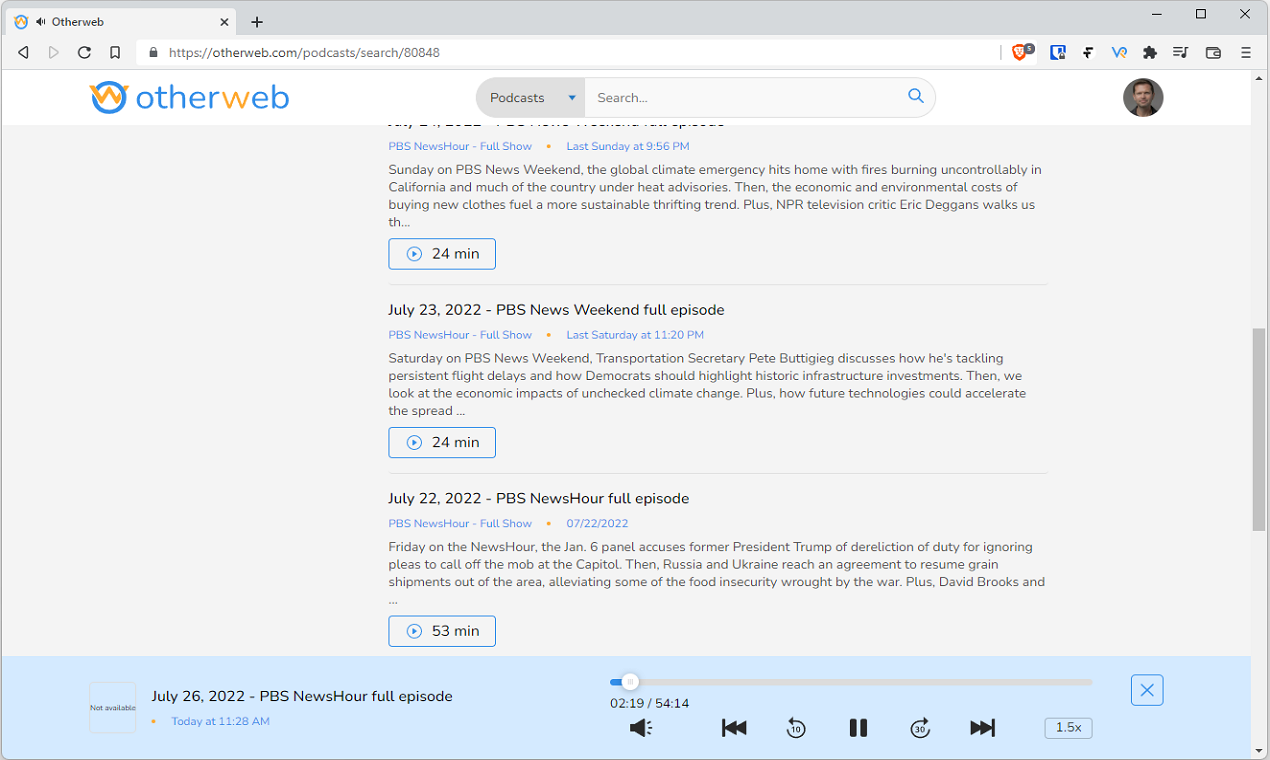
Task: Close the podcast player bar
Action: click(1147, 690)
